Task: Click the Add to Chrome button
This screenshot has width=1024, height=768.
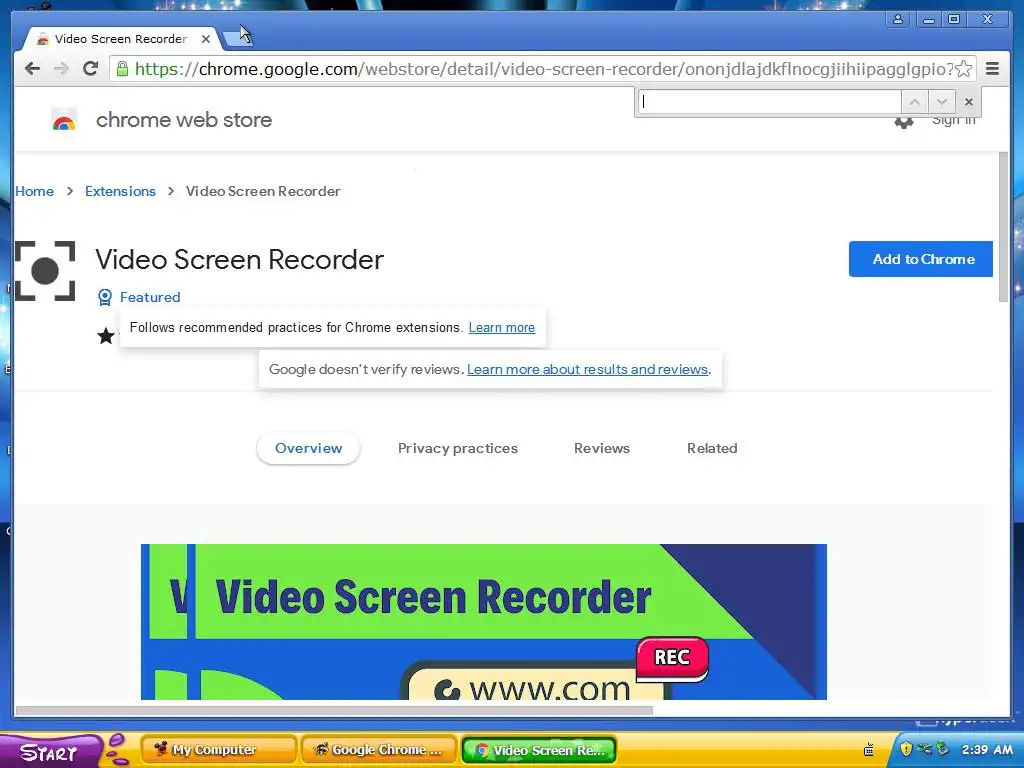Action: pyautogui.click(x=921, y=259)
